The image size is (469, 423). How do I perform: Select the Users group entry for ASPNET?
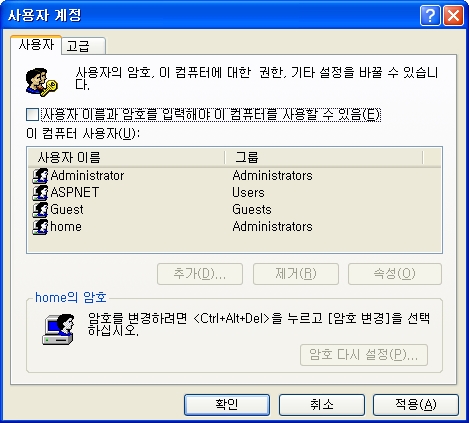point(248,193)
